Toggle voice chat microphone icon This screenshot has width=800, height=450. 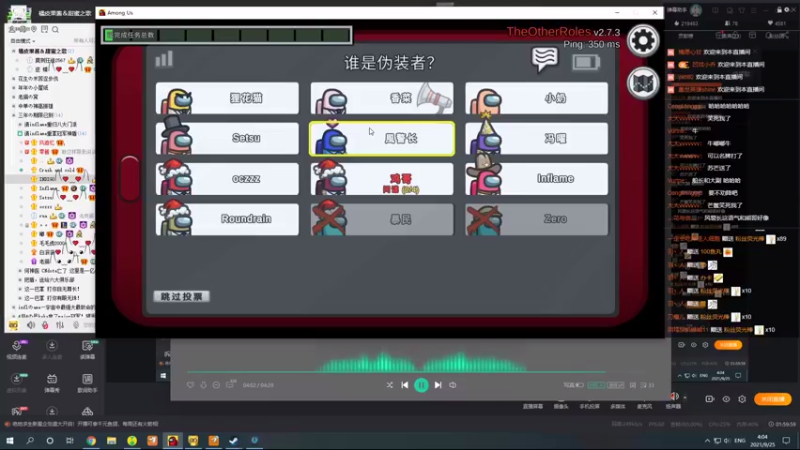point(45,325)
